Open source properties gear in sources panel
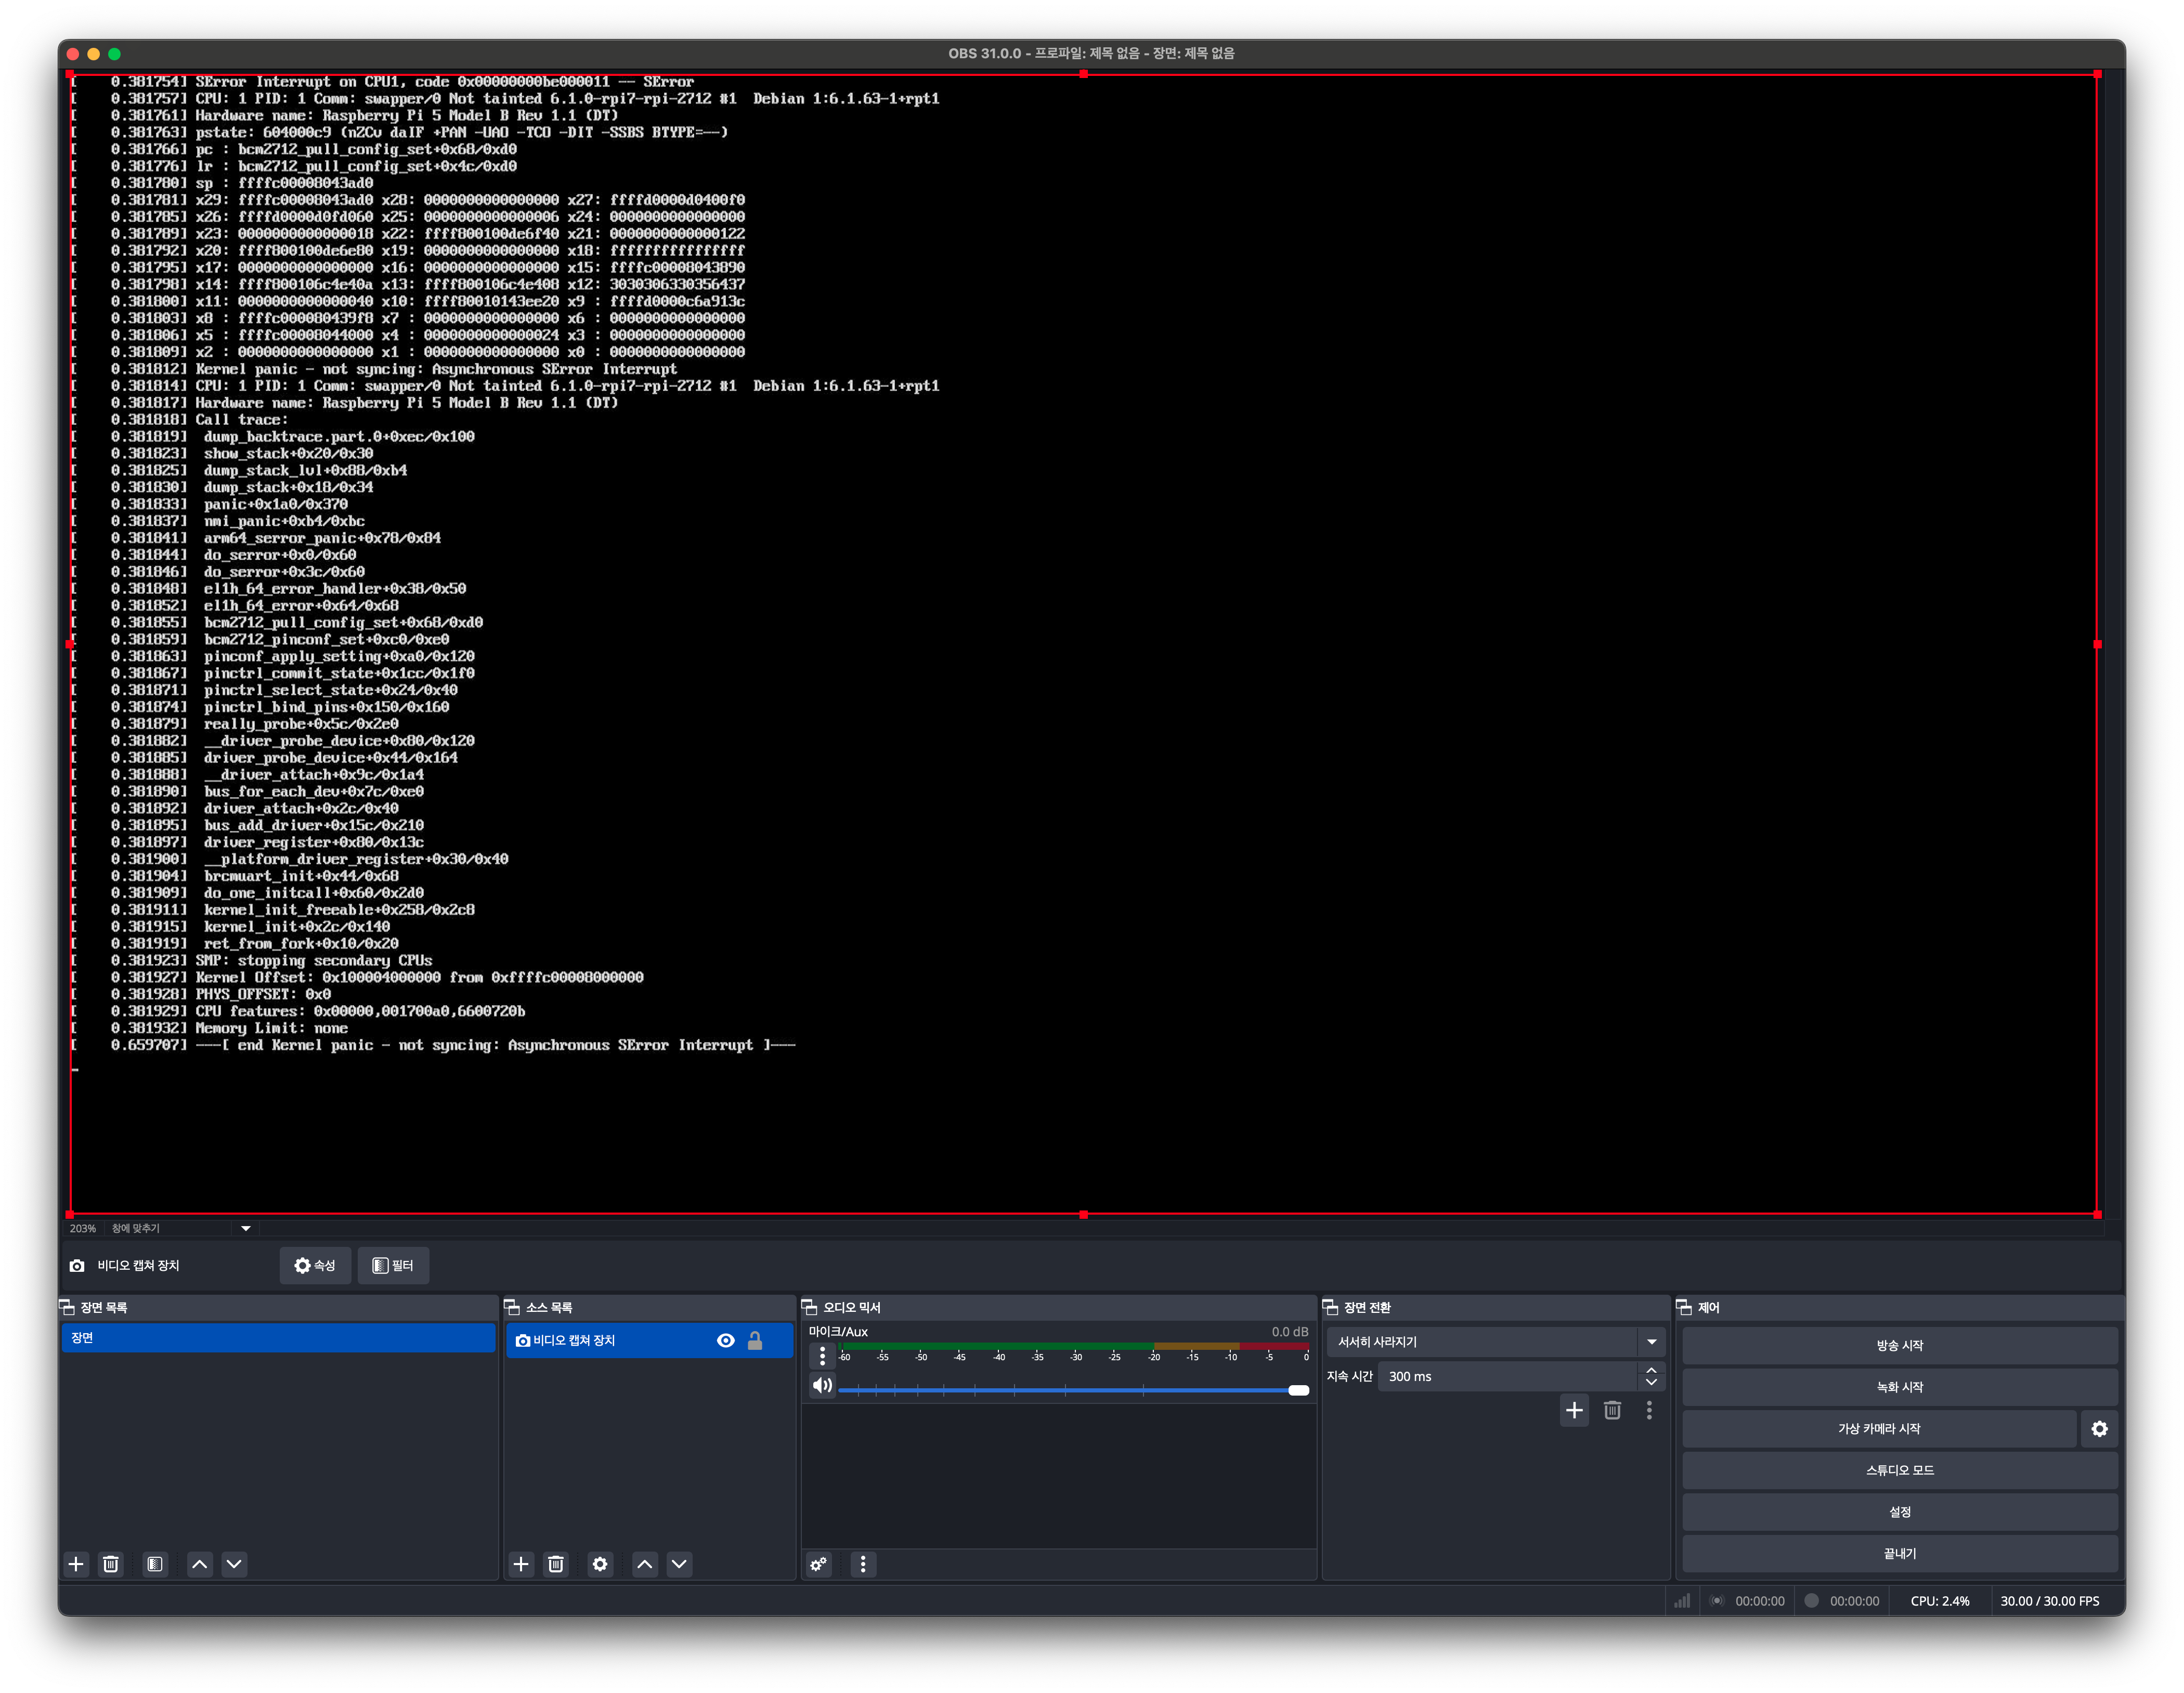This screenshot has height=1693, width=2184. click(600, 1564)
